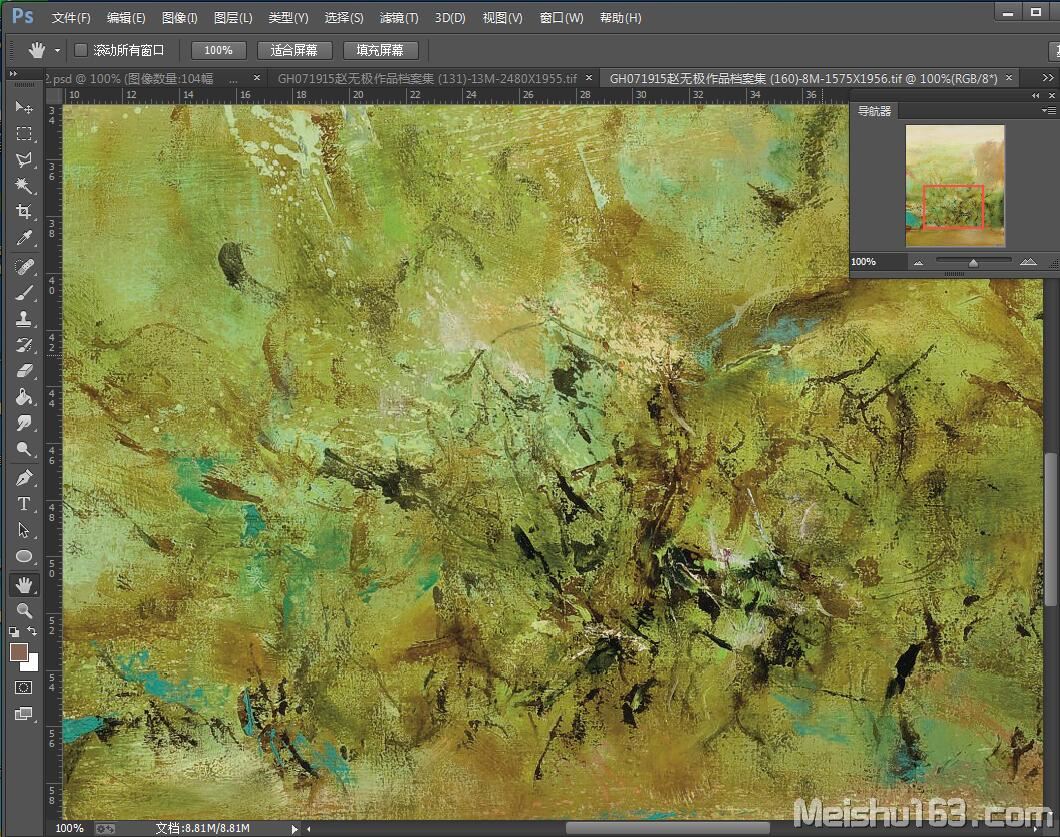Image resolution: width=1060 pixels, height=837 pixels.
Task: Open the 图像(I) menu
Action: [180, 18]
